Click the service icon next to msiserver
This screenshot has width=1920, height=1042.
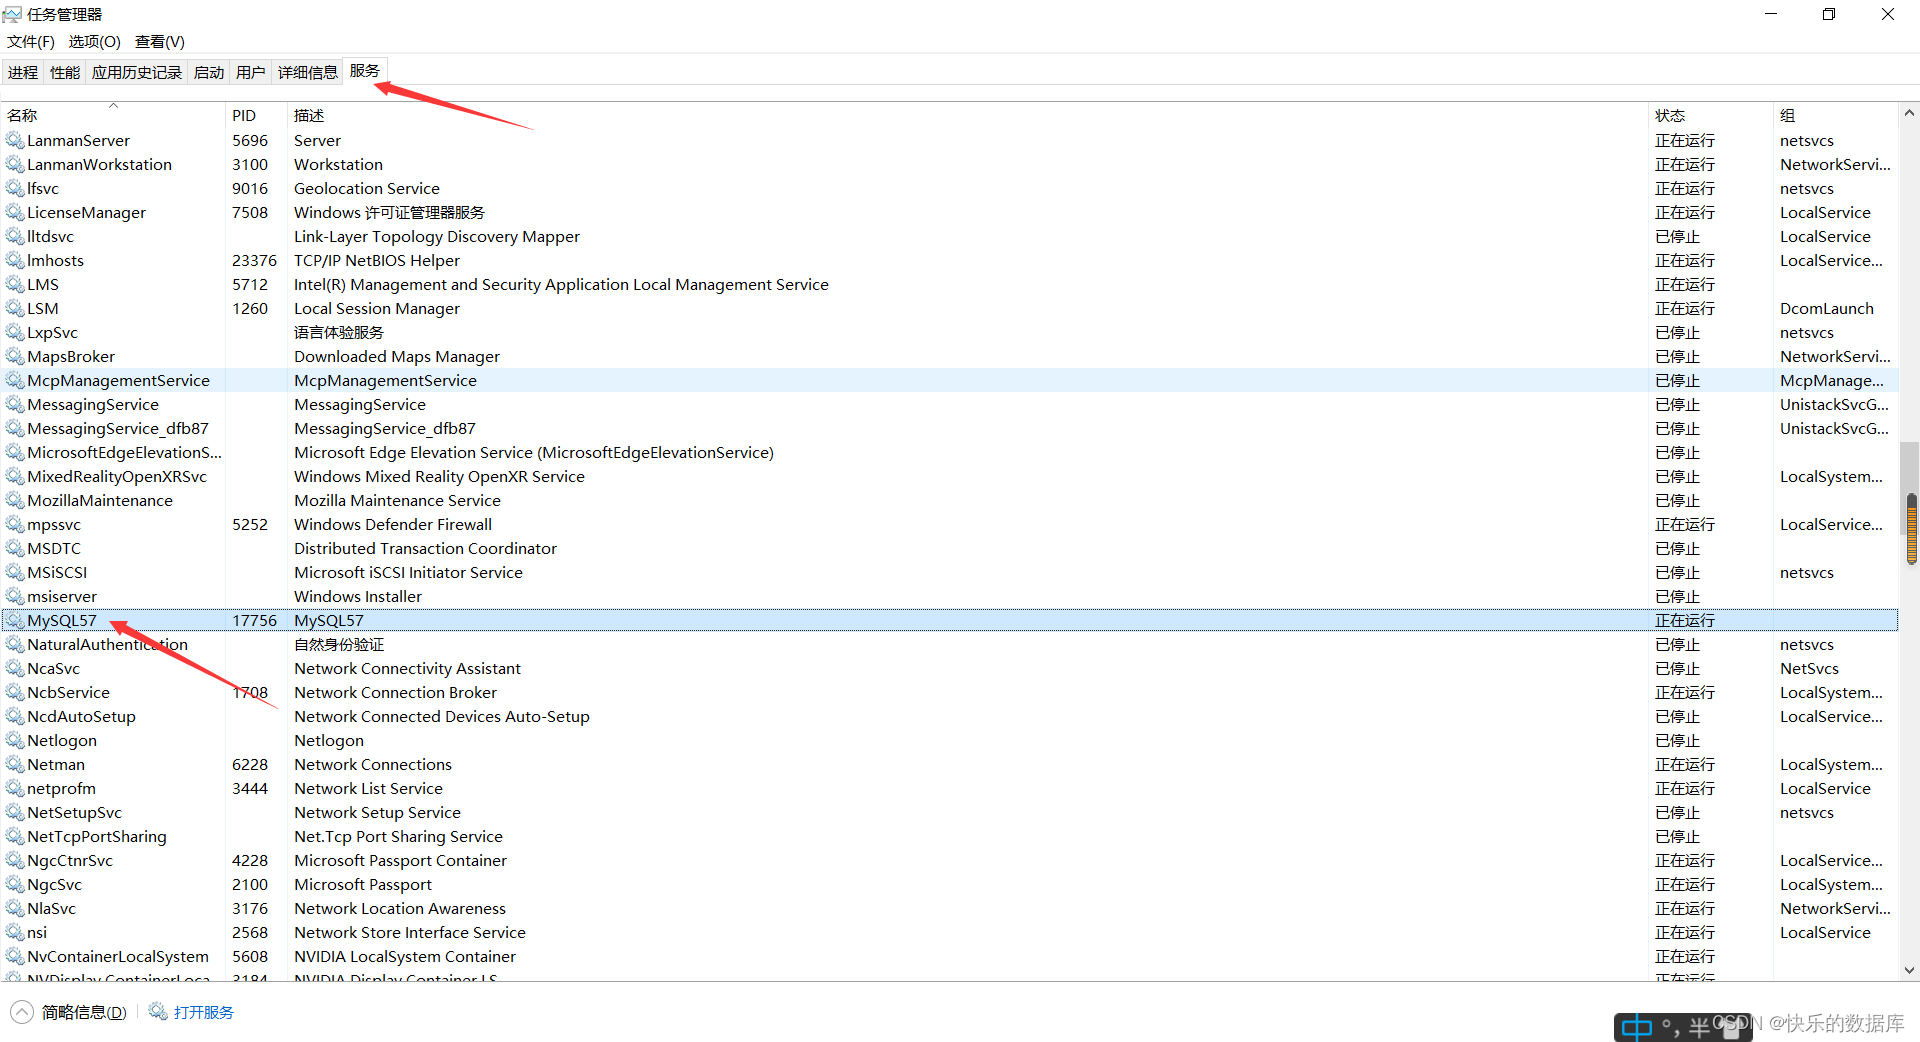pos(15,596)
